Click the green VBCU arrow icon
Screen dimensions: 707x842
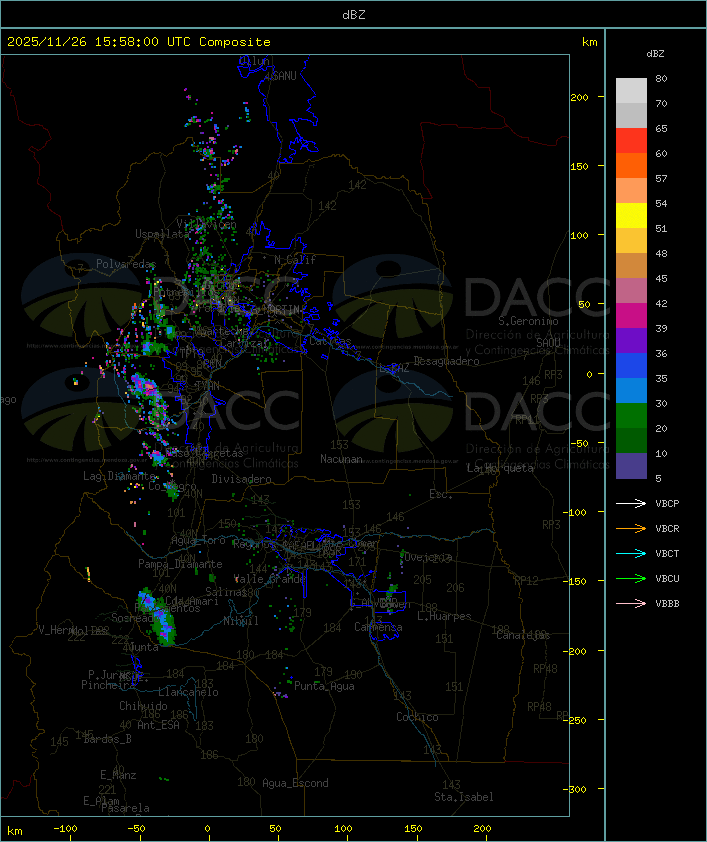pos(631,578)
